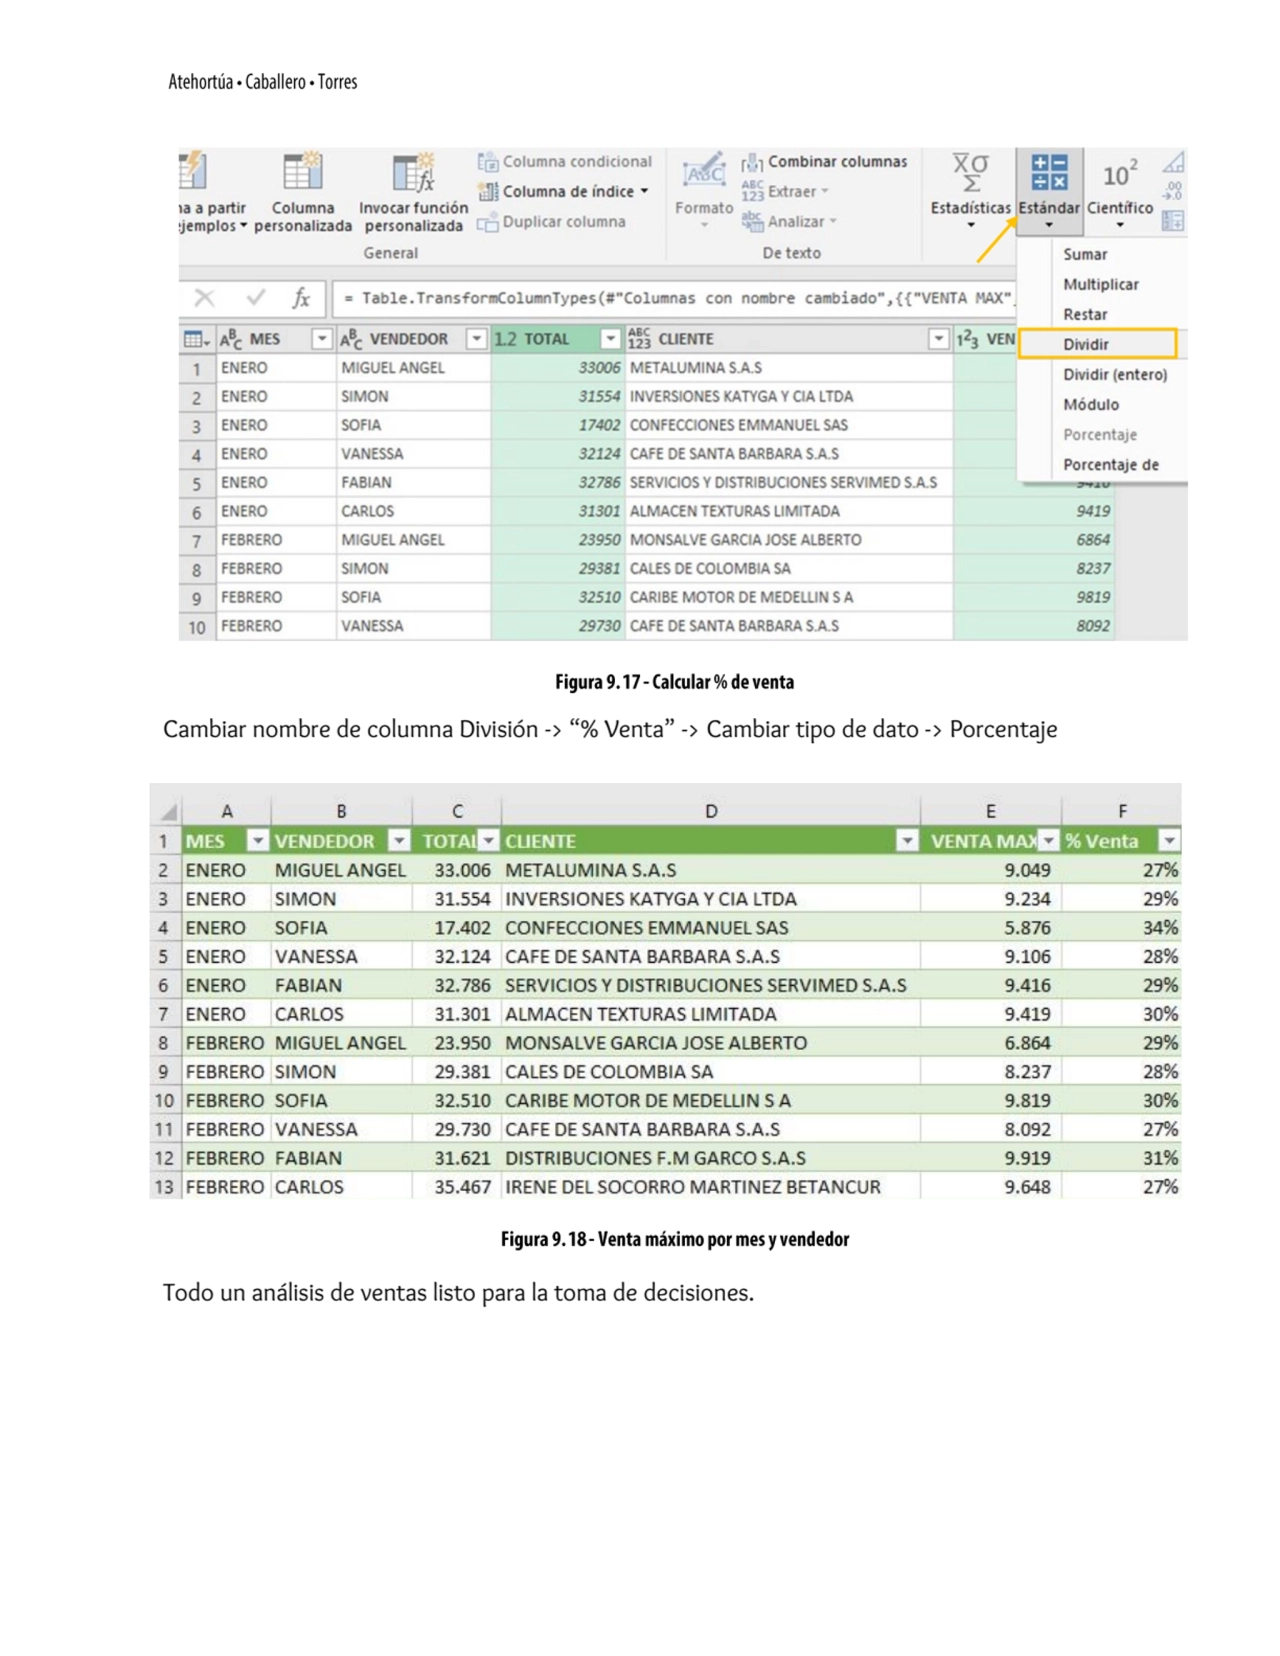Open Excel % Venta header filter dropdown

(1169, 841)
